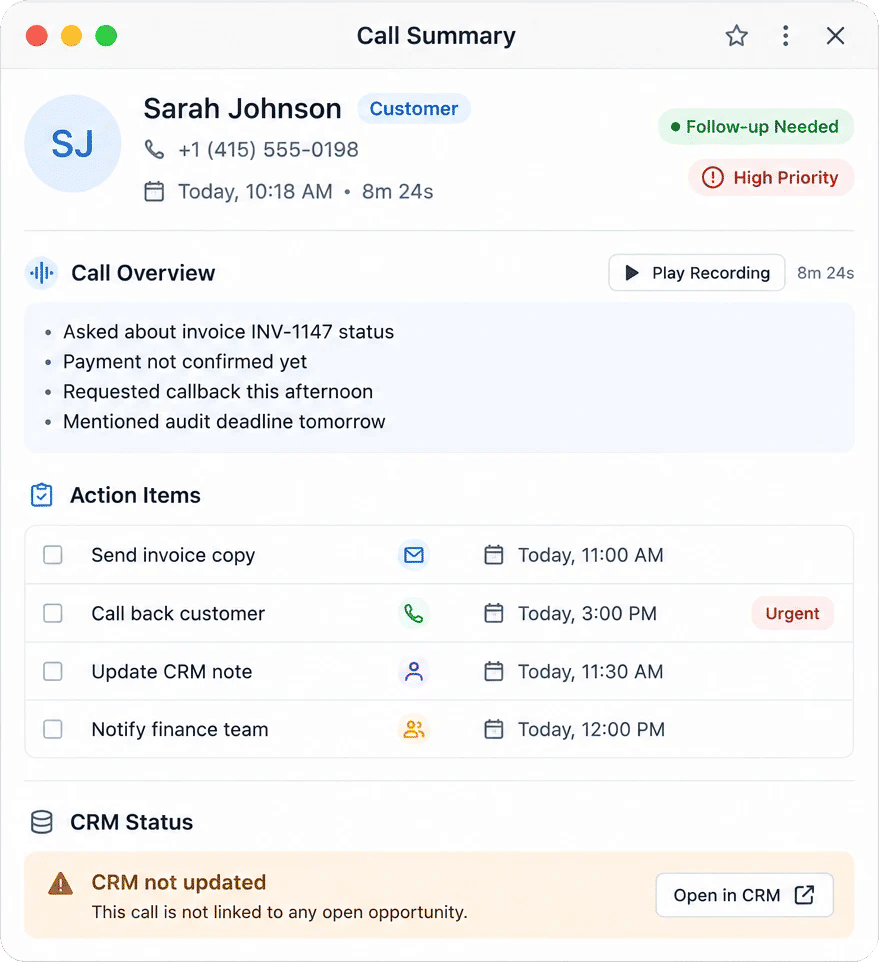Click the green macOS fullscreen button

(106, 36)
